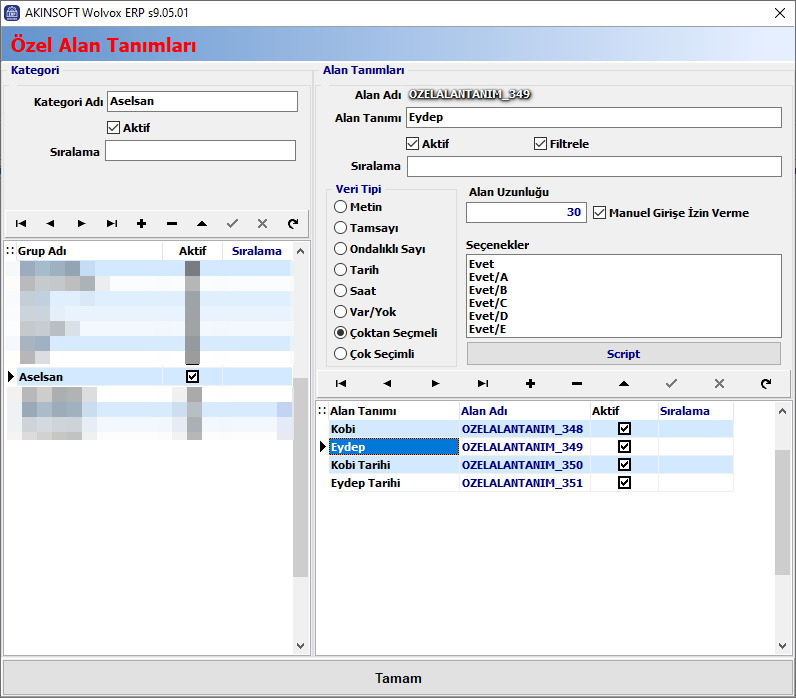The image size is (796, 698).
Task: Click the add record icon in Kategori navigator
Action: click(141, 224)
